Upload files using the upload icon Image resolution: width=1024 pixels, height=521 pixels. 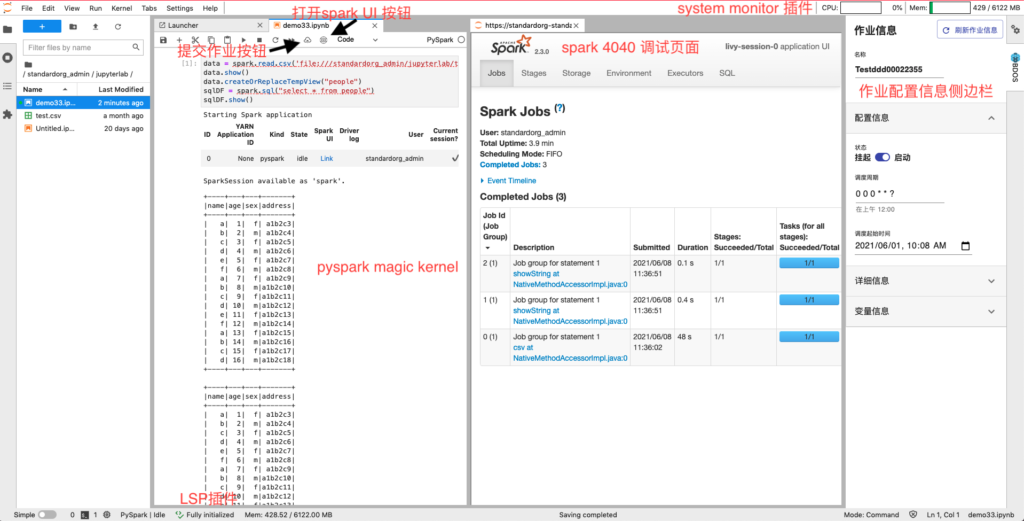96,26
